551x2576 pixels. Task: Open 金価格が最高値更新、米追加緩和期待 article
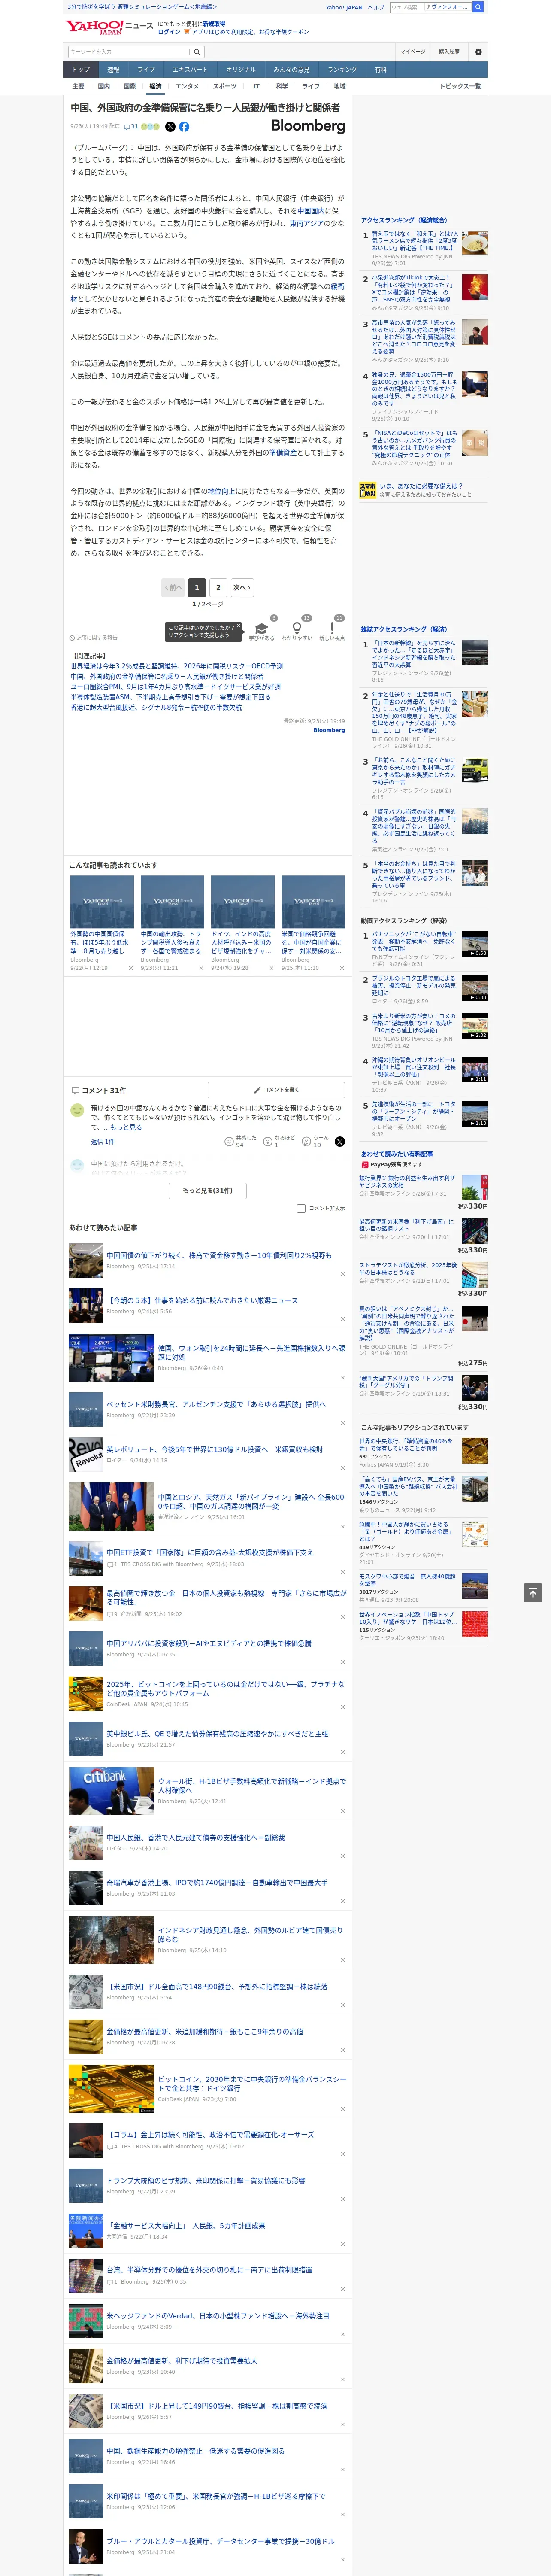[x=205, y=2031]
